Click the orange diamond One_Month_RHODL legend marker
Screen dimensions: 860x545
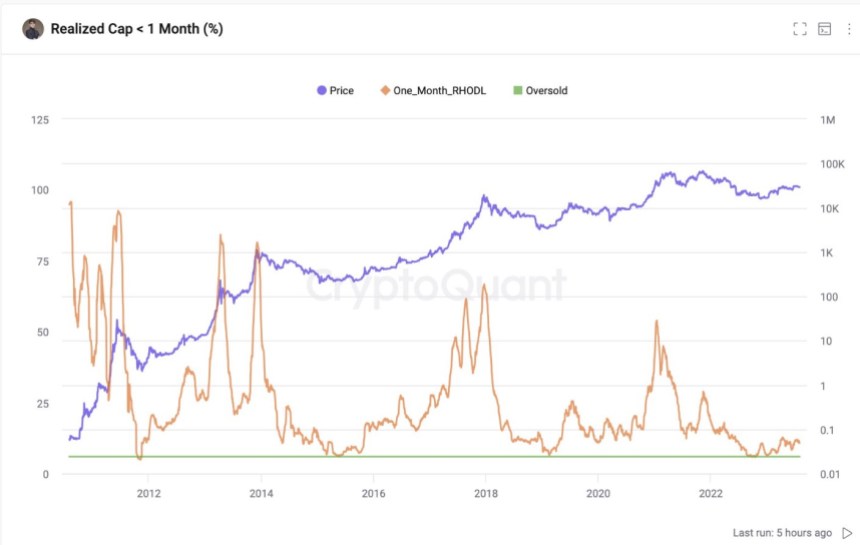point(385,91)
